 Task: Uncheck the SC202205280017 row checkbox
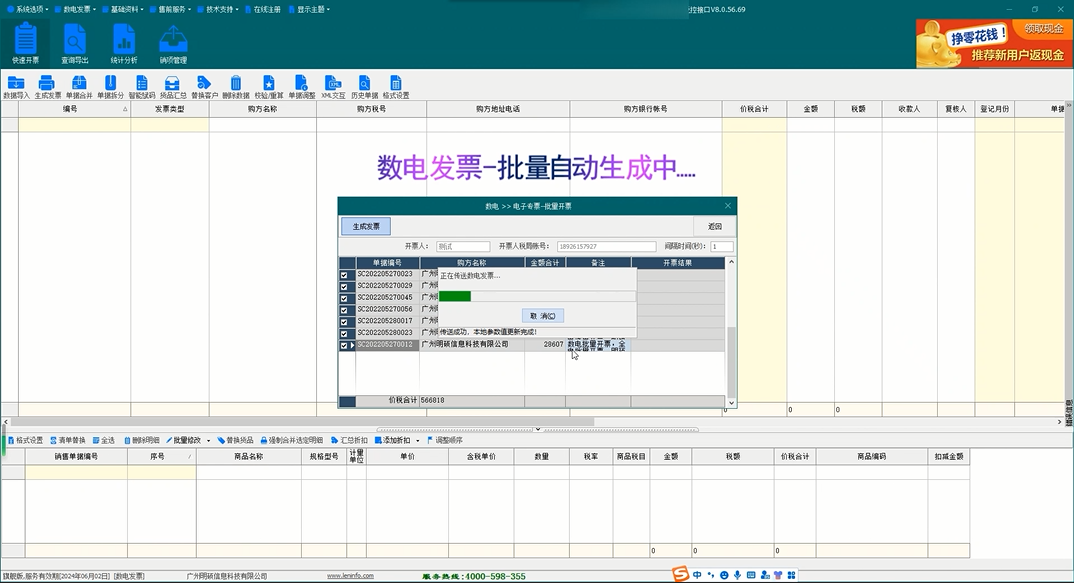[x=344, y=322]
